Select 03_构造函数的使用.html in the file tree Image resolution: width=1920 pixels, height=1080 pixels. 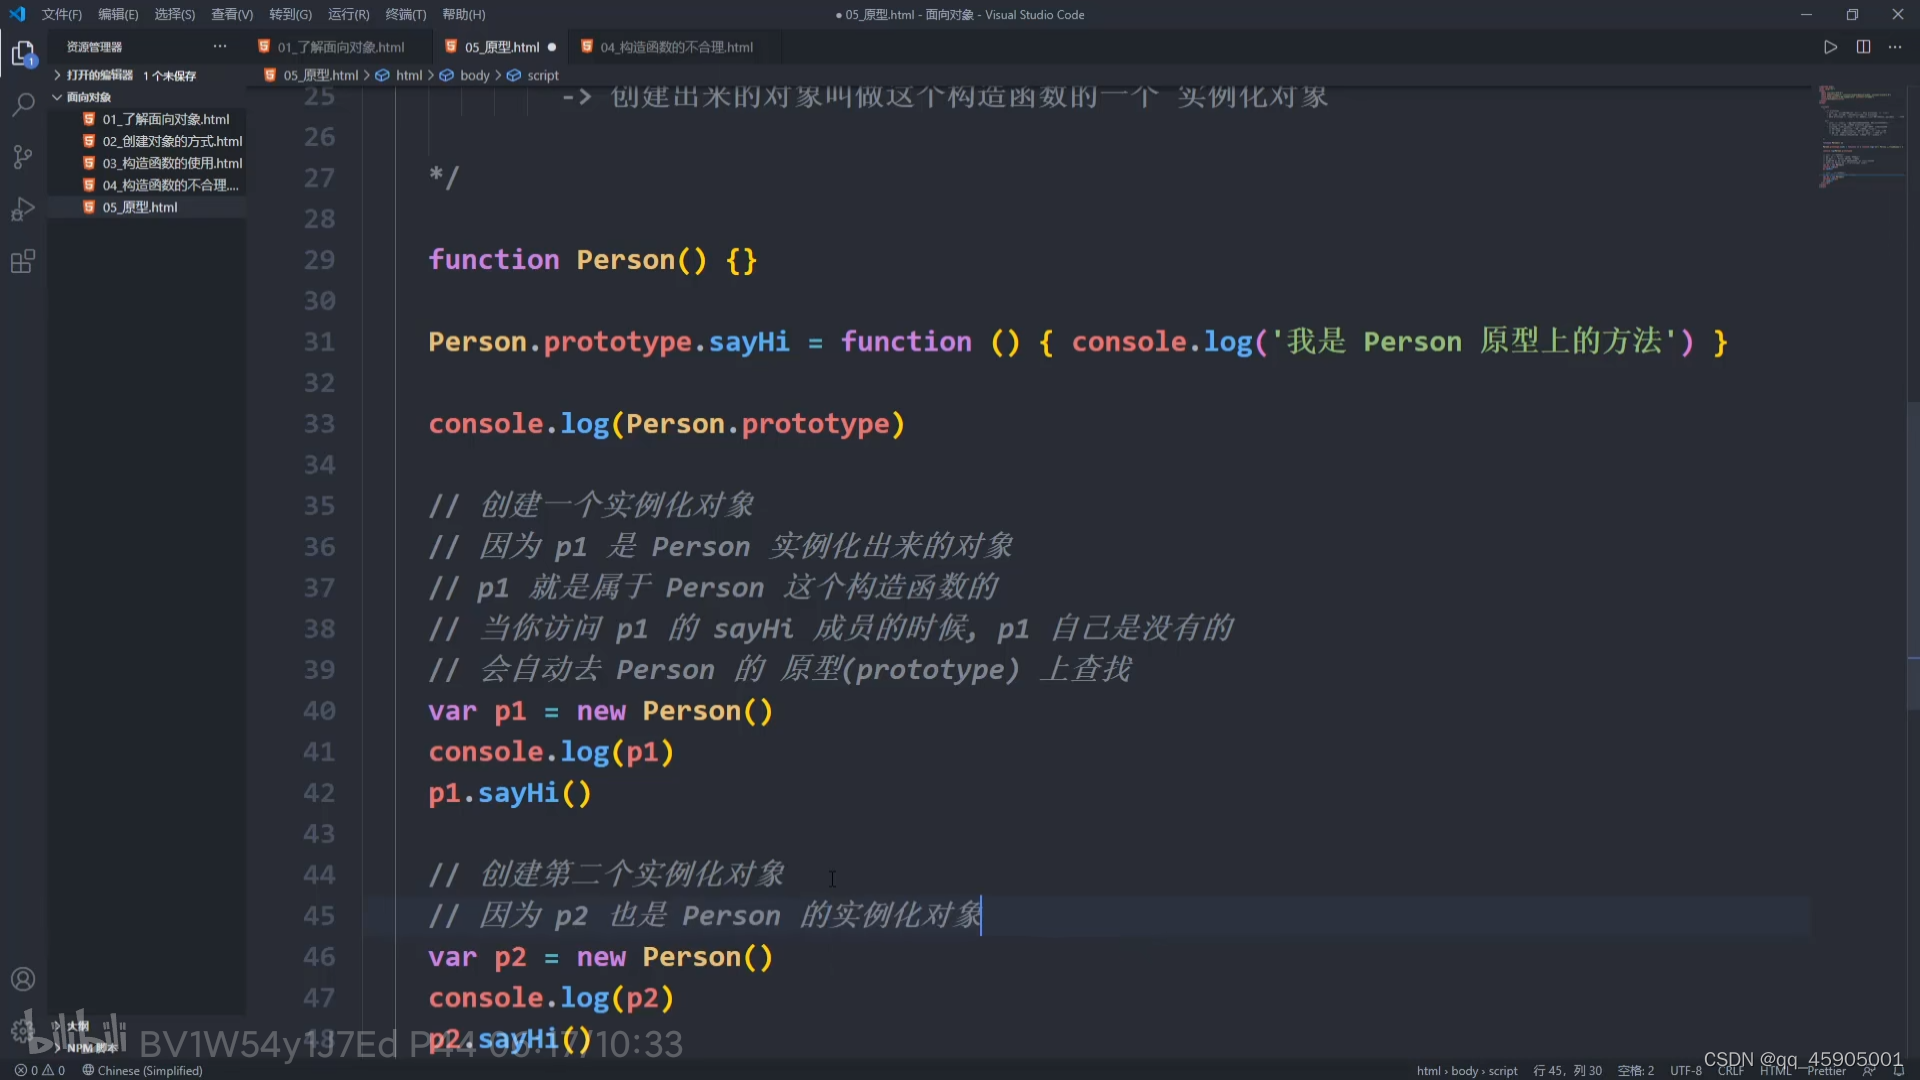coord(170,162)
